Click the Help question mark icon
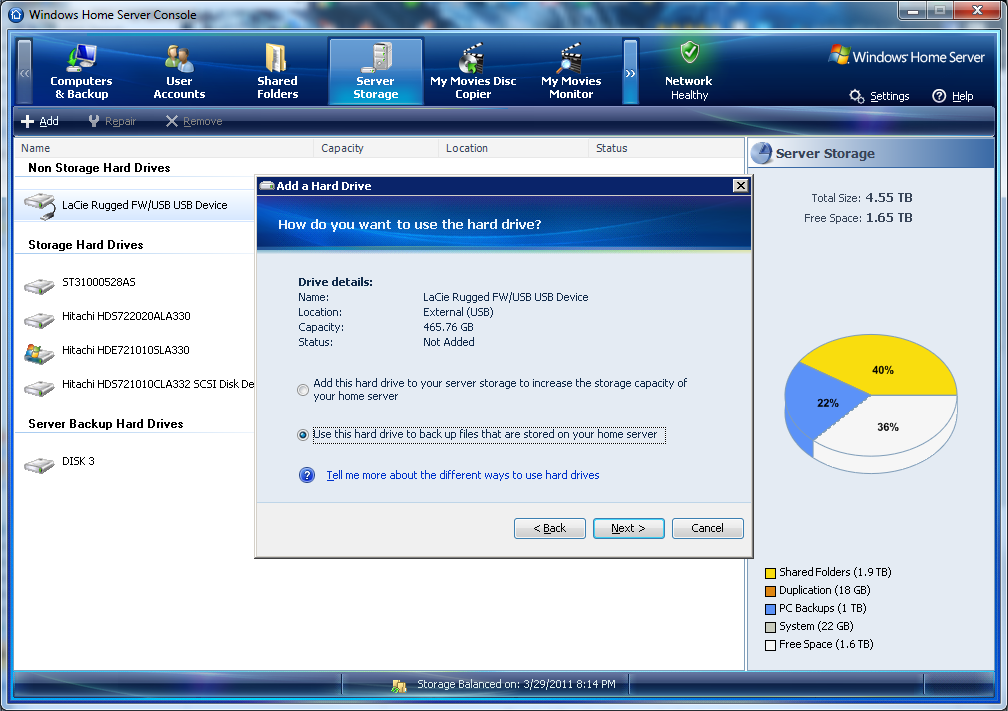This screenshot has width=1008, height=711. click(939, 96)
